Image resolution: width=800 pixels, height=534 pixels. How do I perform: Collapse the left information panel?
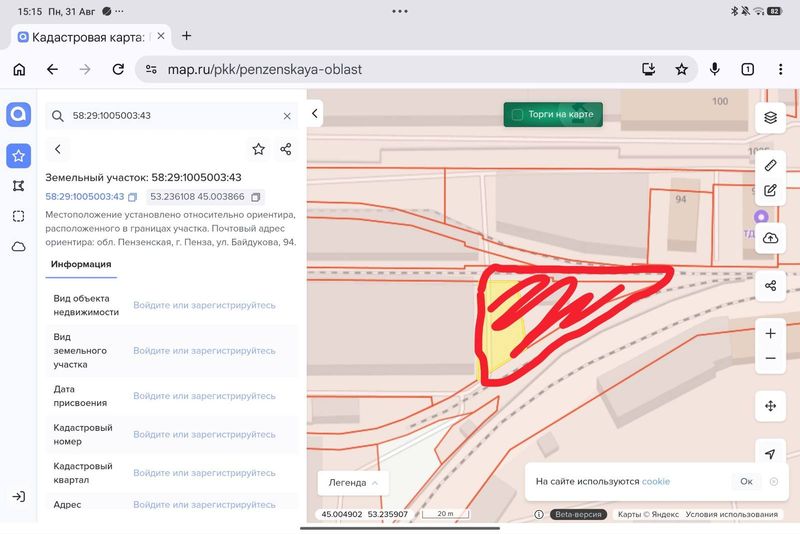315,113
